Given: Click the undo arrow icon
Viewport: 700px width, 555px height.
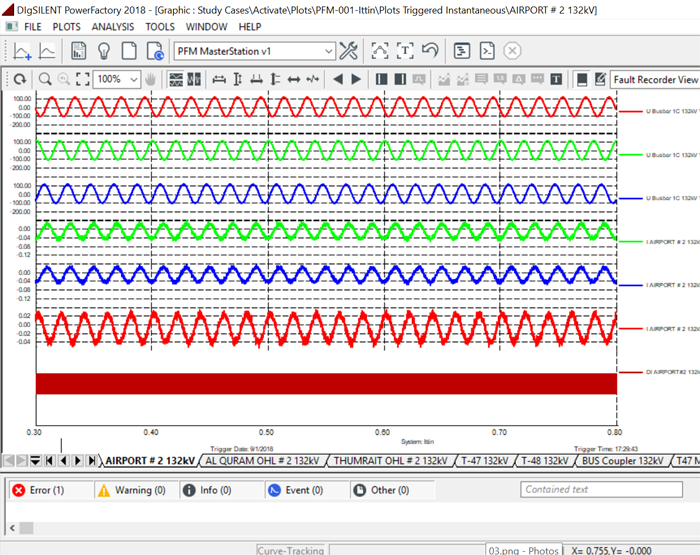Looking at the screenshot, I should click(431, 51).
